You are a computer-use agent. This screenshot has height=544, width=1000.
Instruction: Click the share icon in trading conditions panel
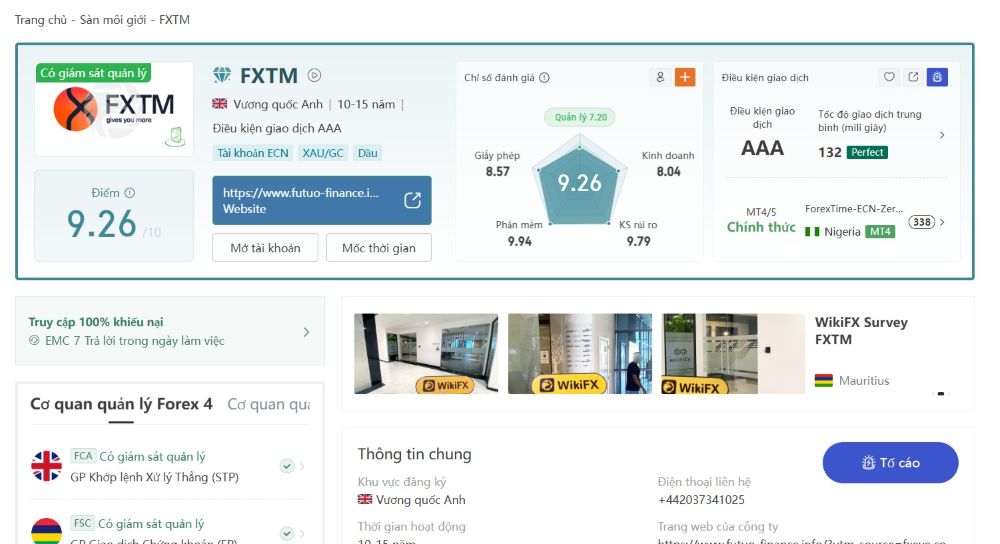pos(913,77)
